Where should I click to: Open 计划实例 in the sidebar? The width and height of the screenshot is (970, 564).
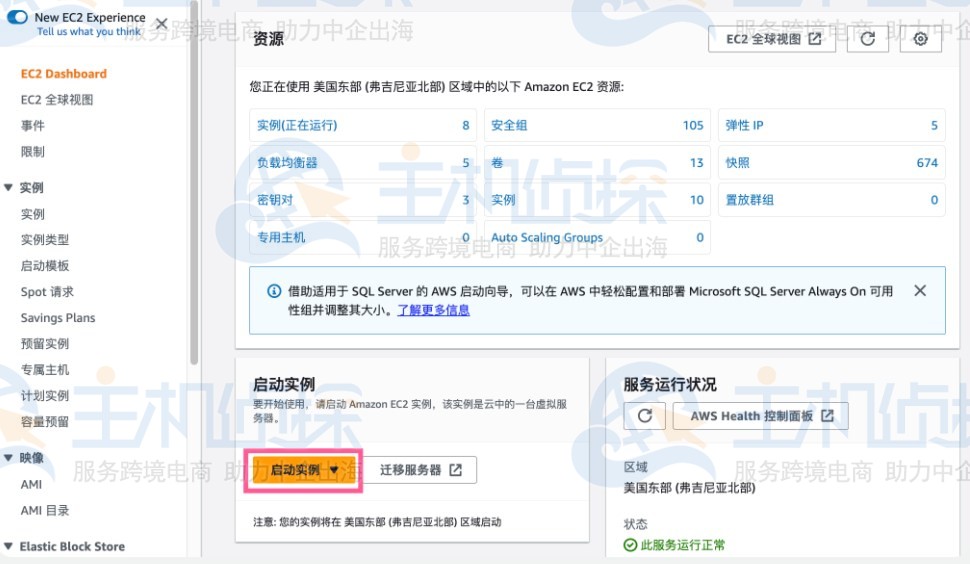[x=45, y=395]
